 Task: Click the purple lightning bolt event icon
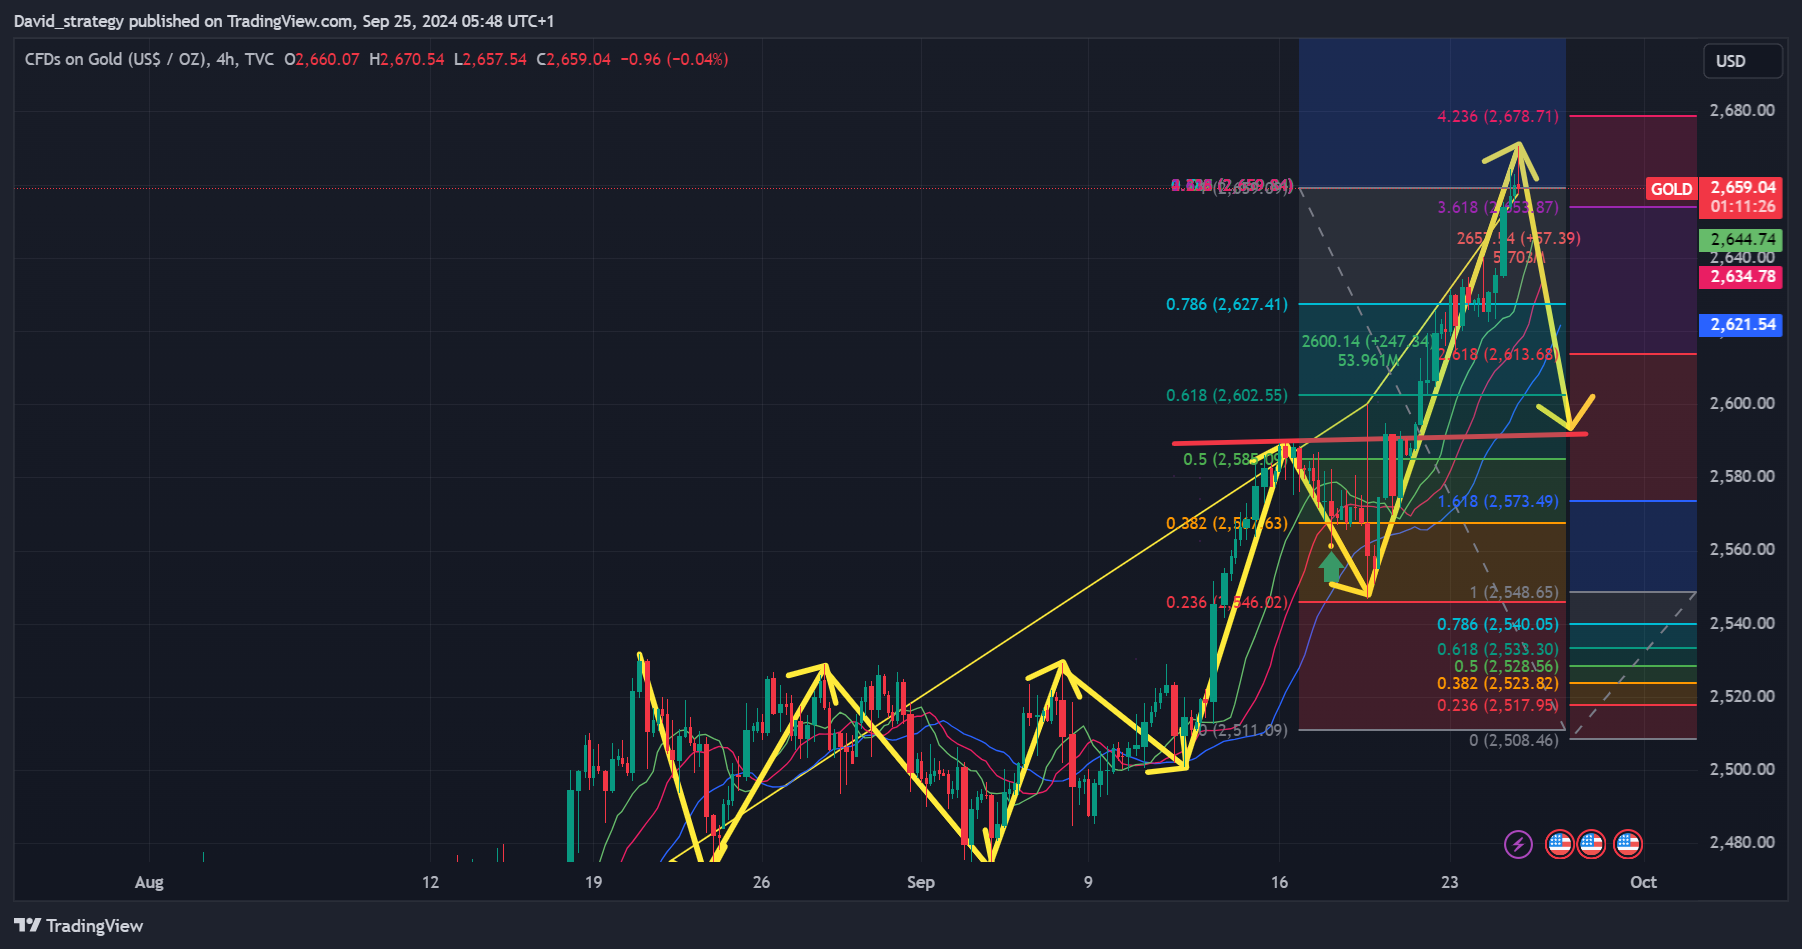pyautogui.click(x=1518, y=844)
